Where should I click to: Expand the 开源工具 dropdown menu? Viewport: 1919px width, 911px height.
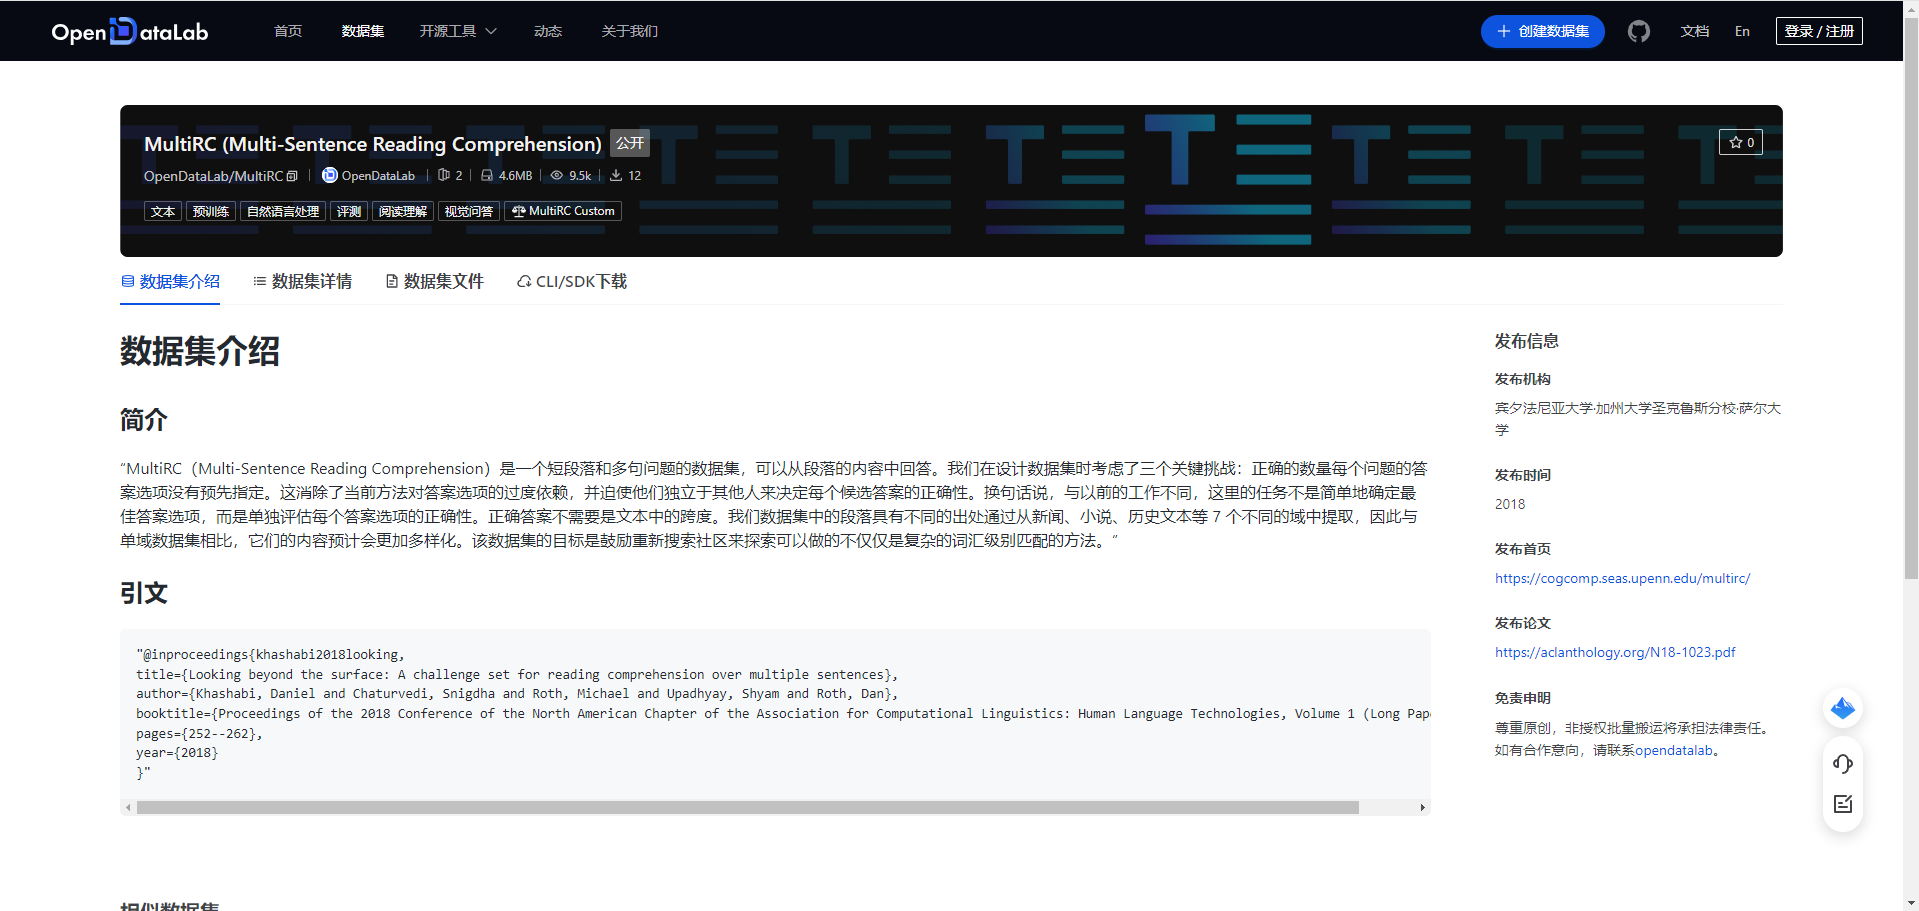point(458,31)
